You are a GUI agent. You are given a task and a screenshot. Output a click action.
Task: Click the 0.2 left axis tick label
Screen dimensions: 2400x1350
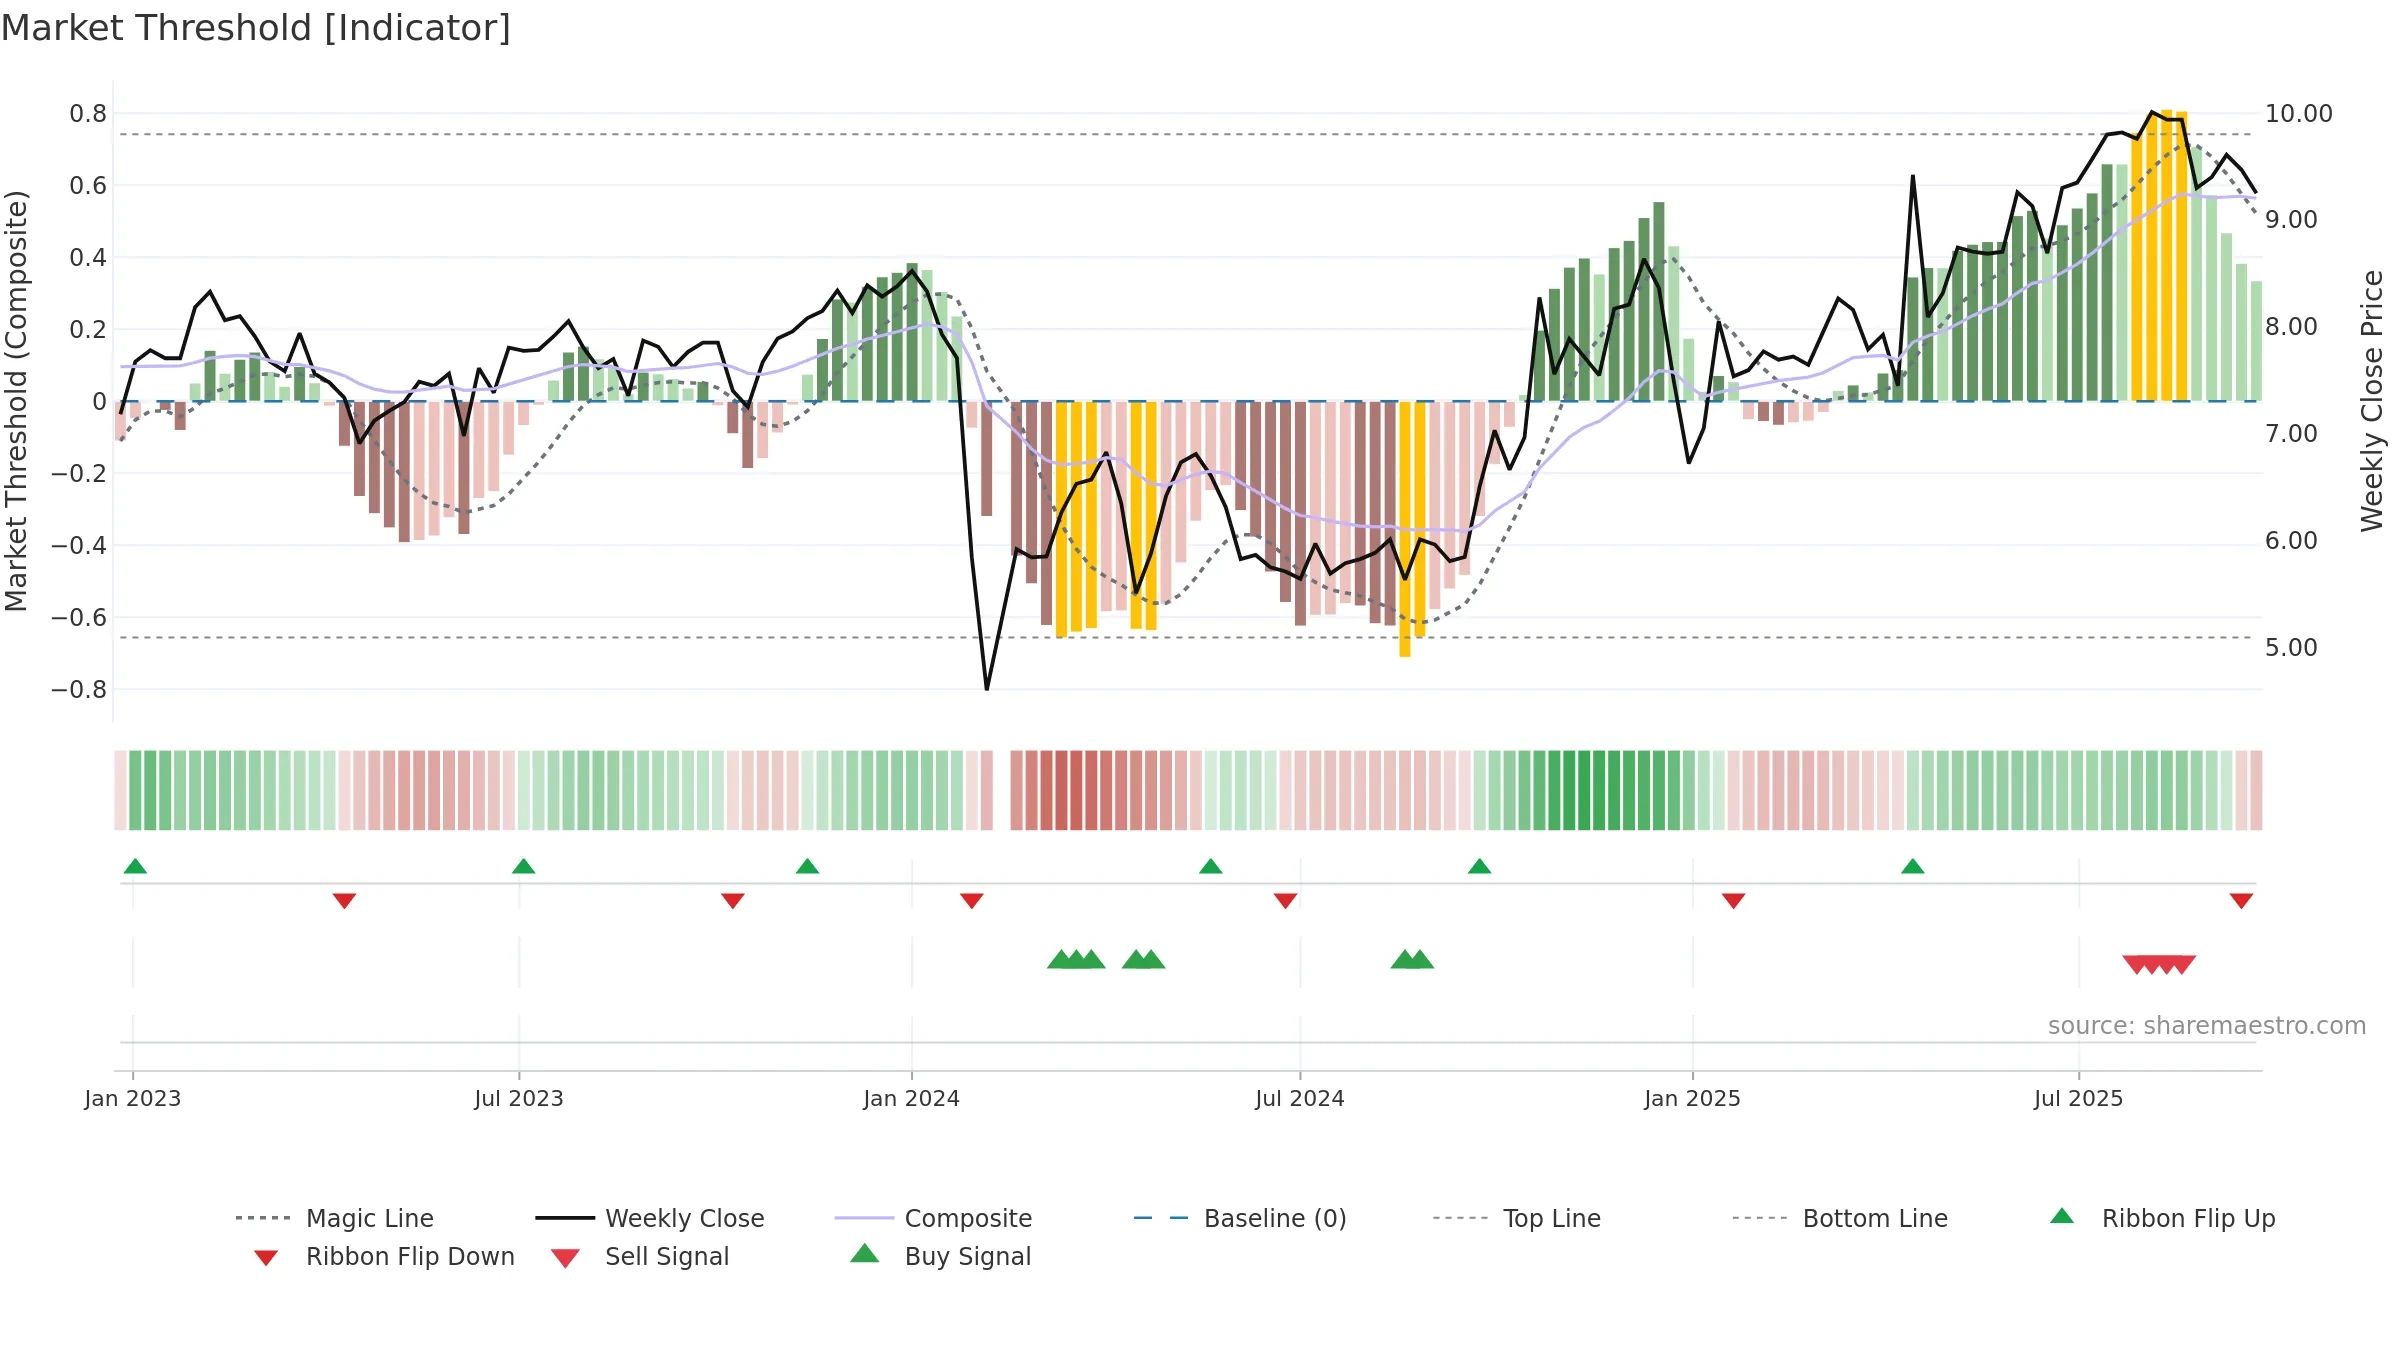[88, 330]
